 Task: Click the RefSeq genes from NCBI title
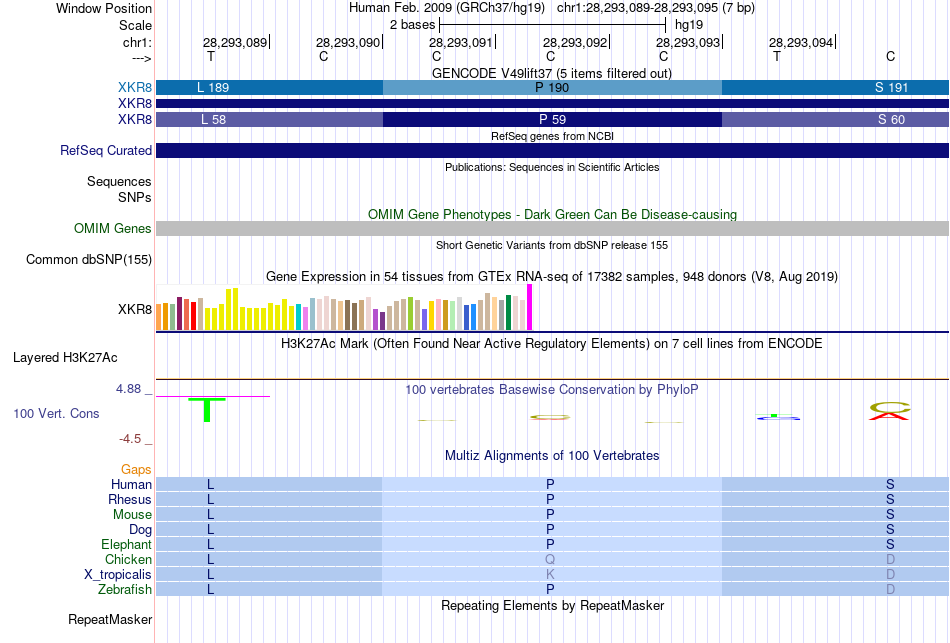[x=552, y=136]
